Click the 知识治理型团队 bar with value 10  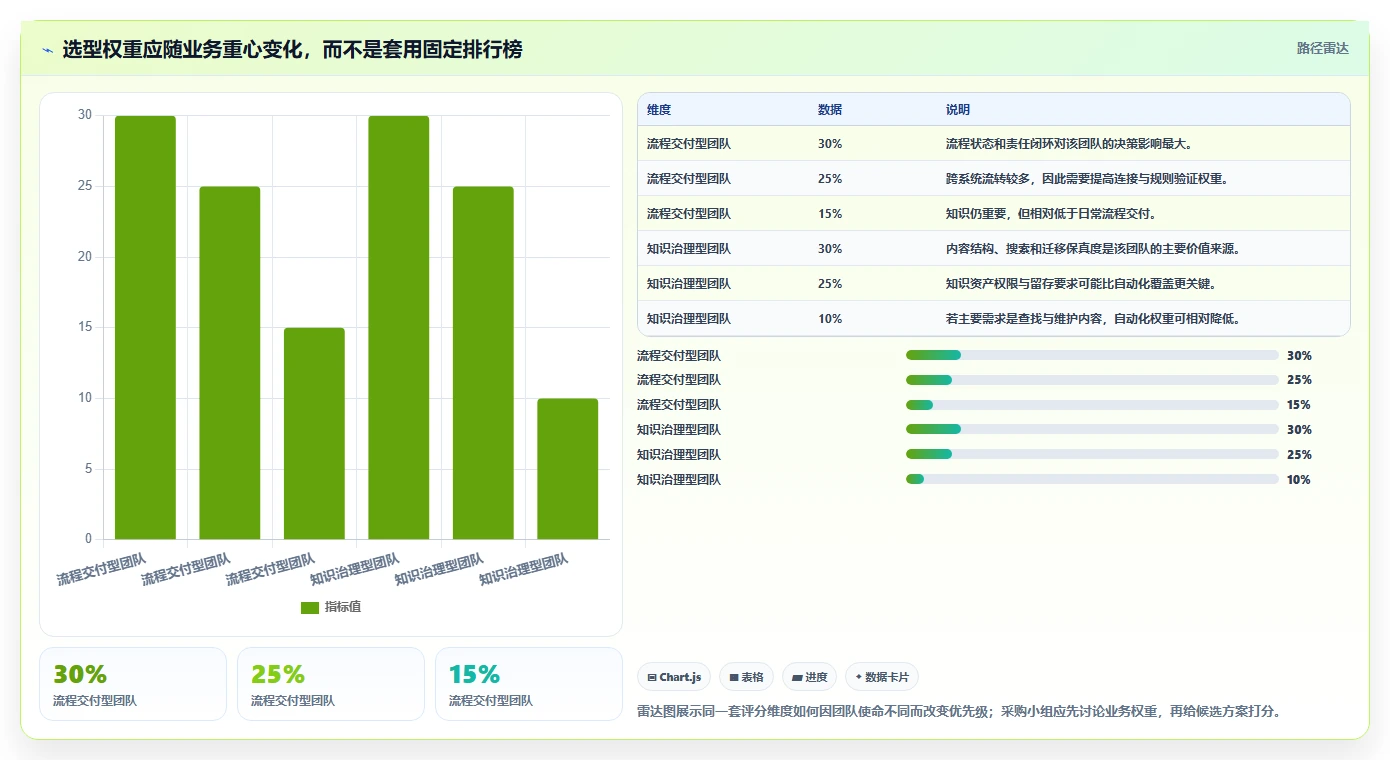(x=568, y=469)
